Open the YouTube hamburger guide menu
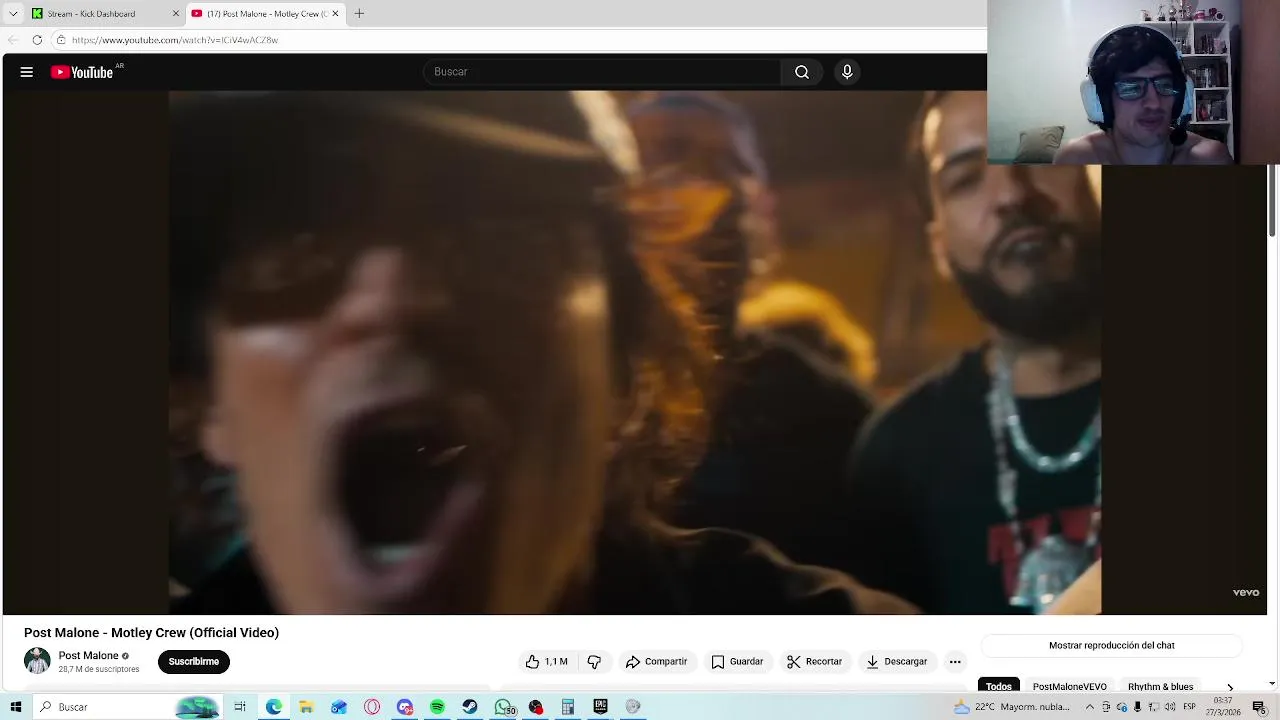Image resolution: width=1280 pixels, height=720 pixels. point(27,72)
